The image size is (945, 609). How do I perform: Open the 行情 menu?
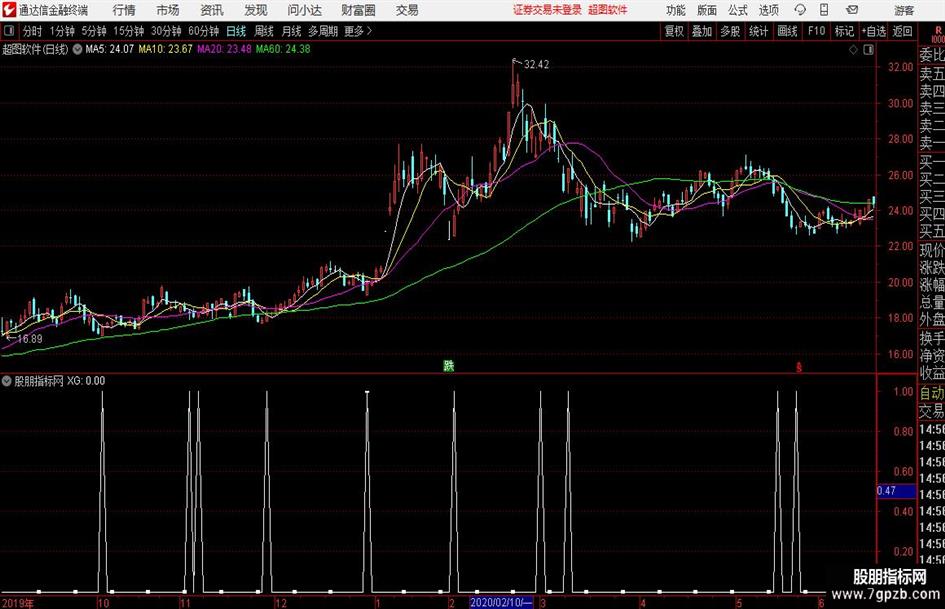[x=124, y=10]
